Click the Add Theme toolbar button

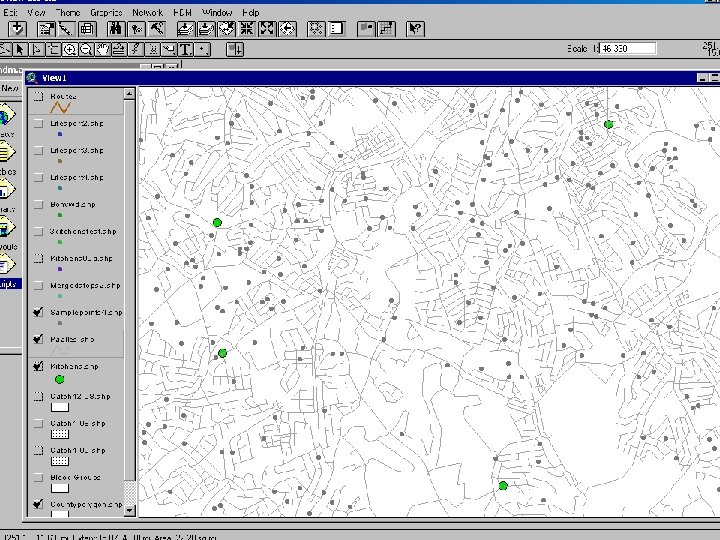tap(17, 29)
